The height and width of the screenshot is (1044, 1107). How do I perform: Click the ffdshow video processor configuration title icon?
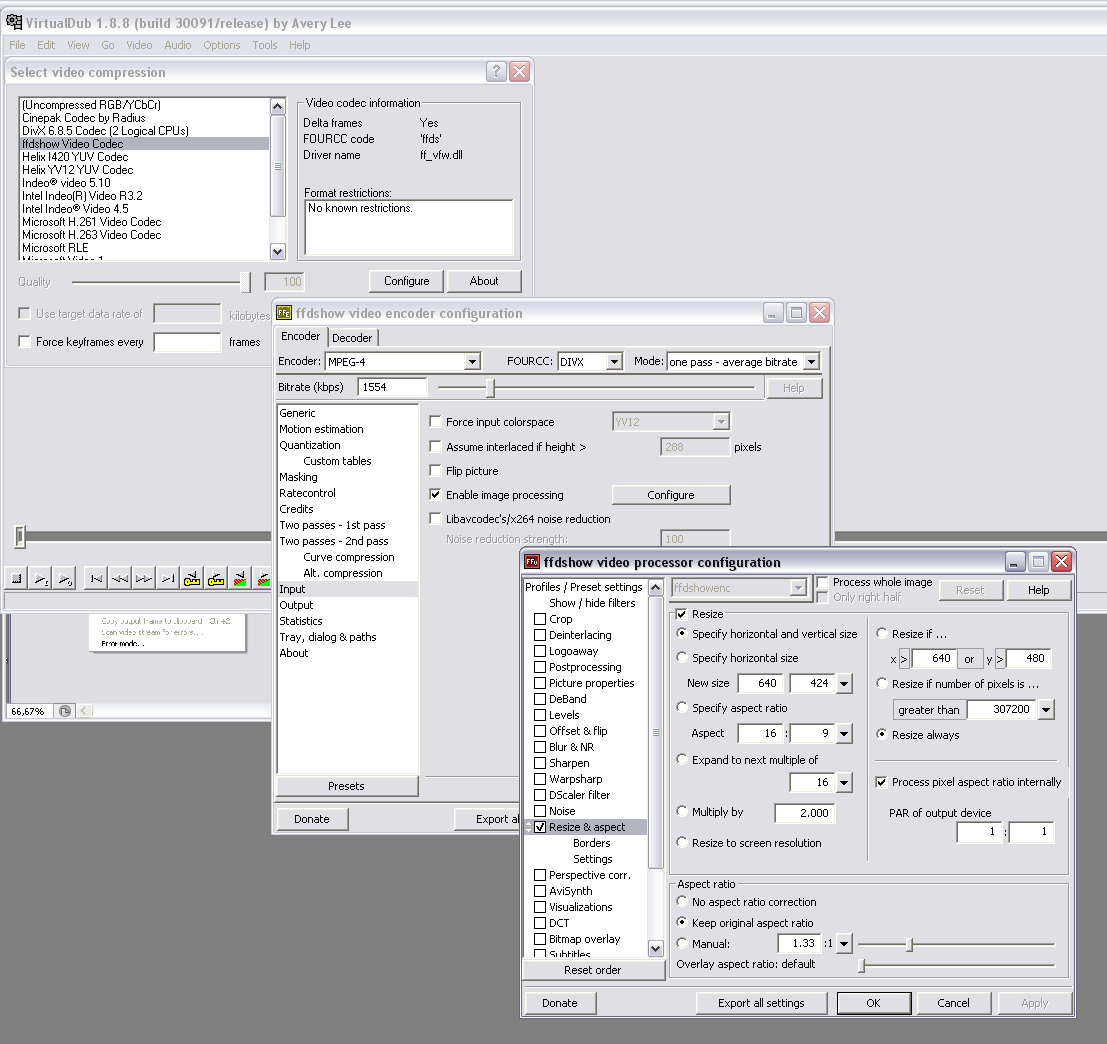click(x=532, y=562)
